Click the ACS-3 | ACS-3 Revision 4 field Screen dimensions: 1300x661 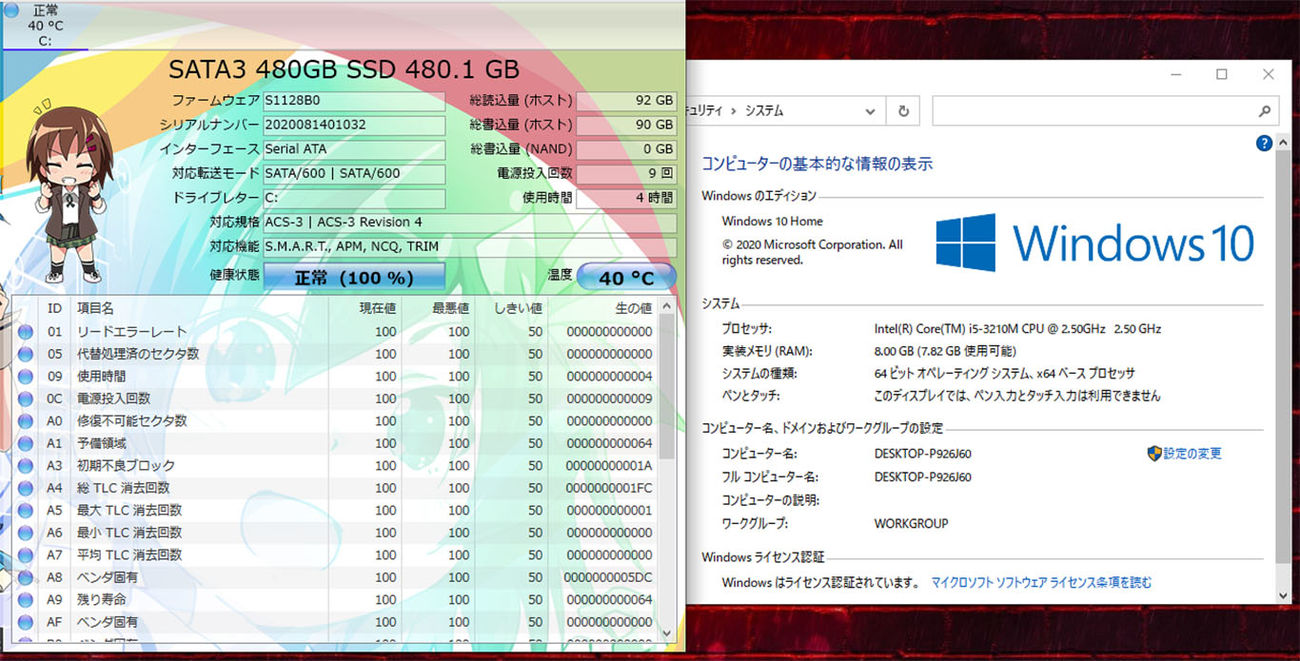[x=469, y=222]
